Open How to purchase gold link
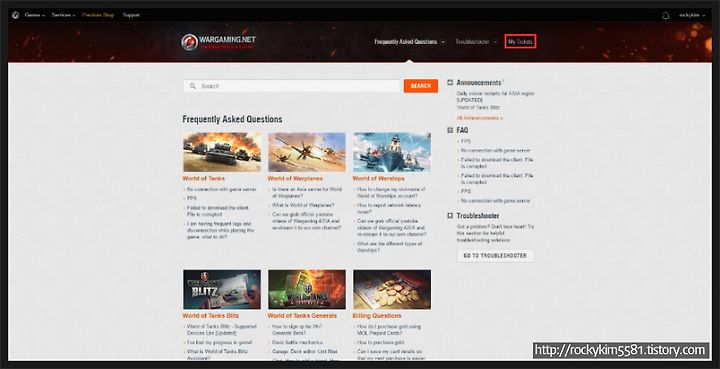 tap(380, 342)
